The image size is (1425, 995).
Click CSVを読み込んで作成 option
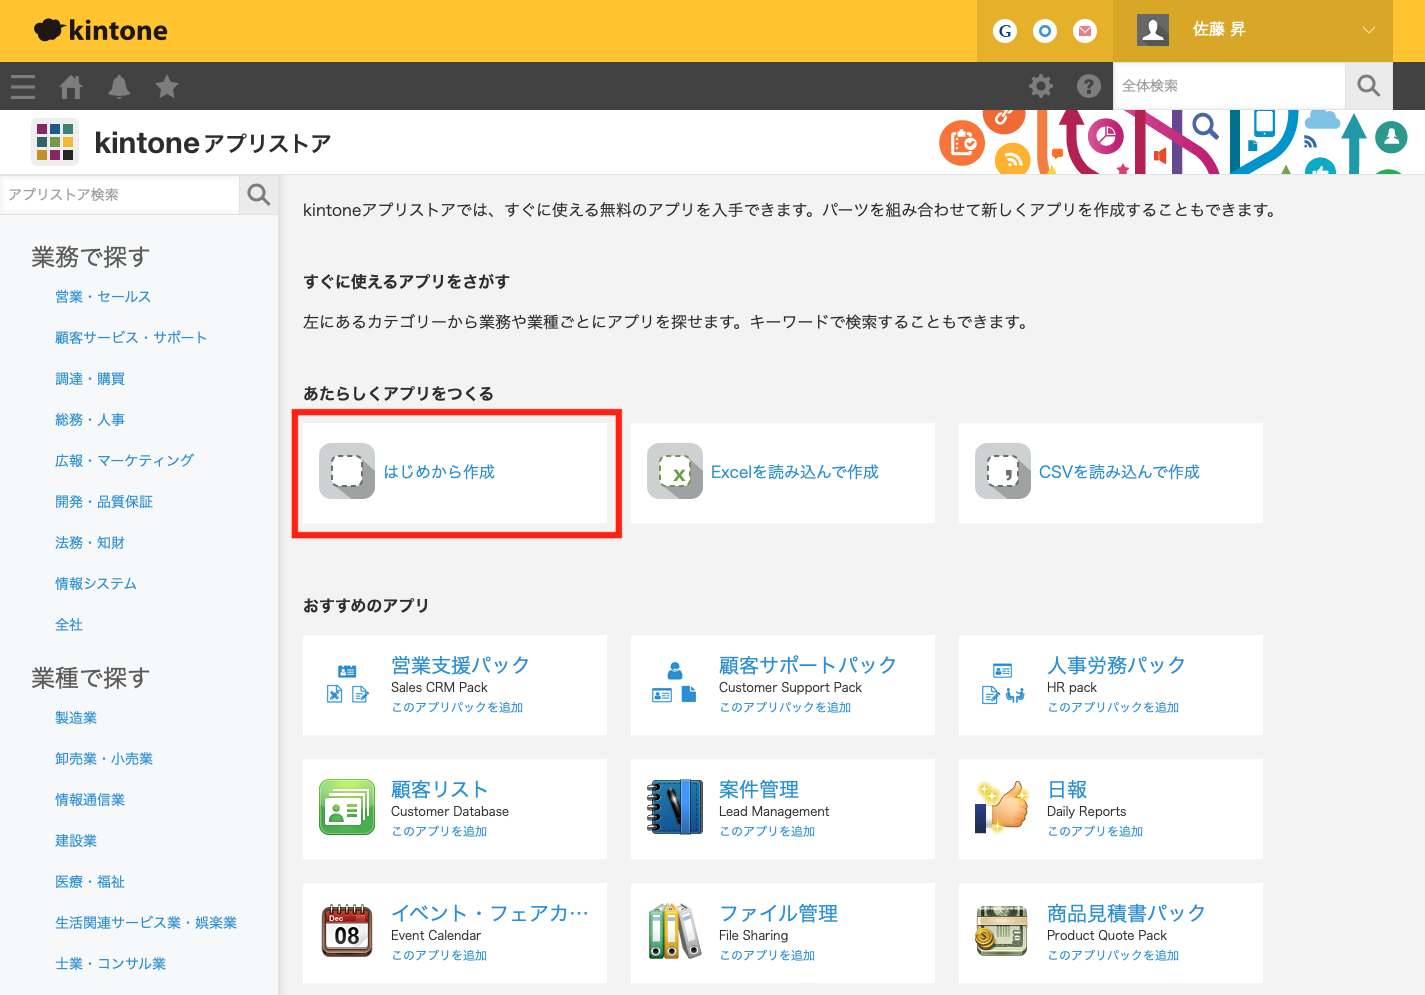coord(1118,472)
